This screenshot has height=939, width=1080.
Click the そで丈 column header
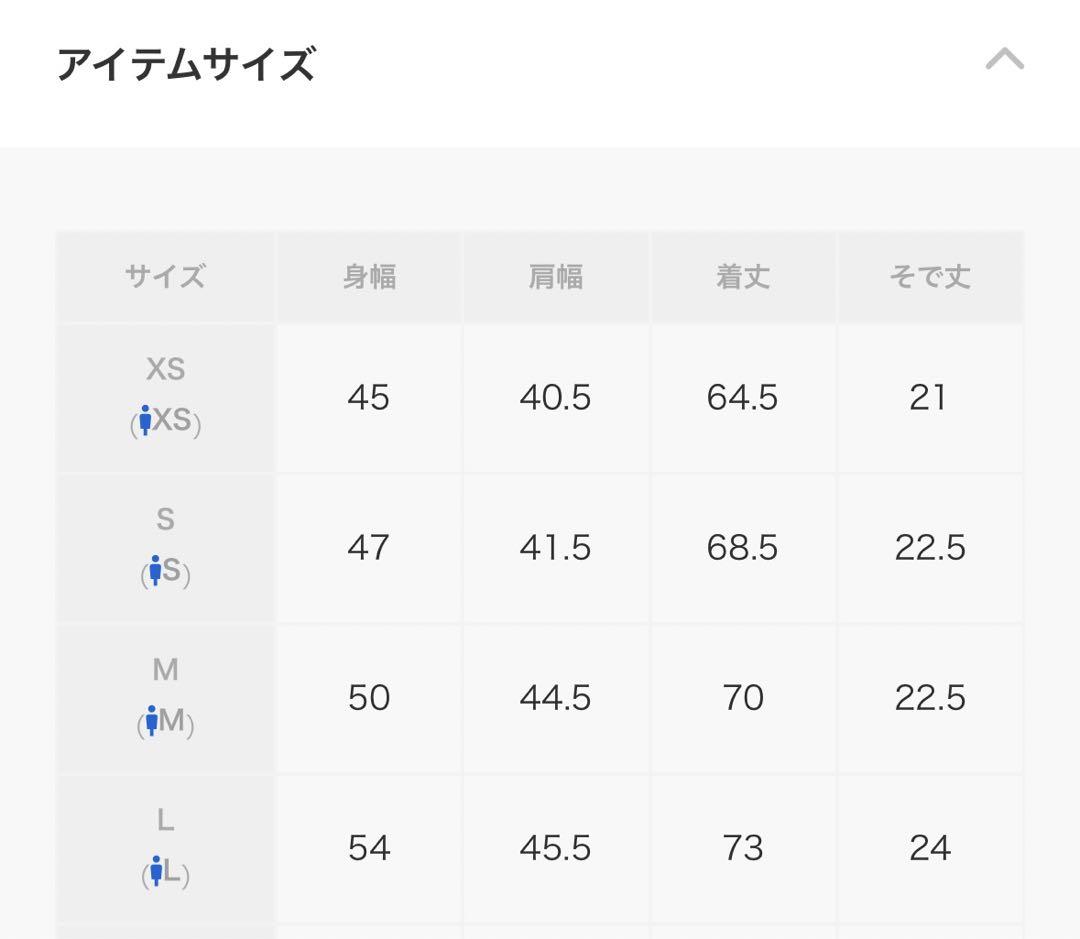click(930, 277)
